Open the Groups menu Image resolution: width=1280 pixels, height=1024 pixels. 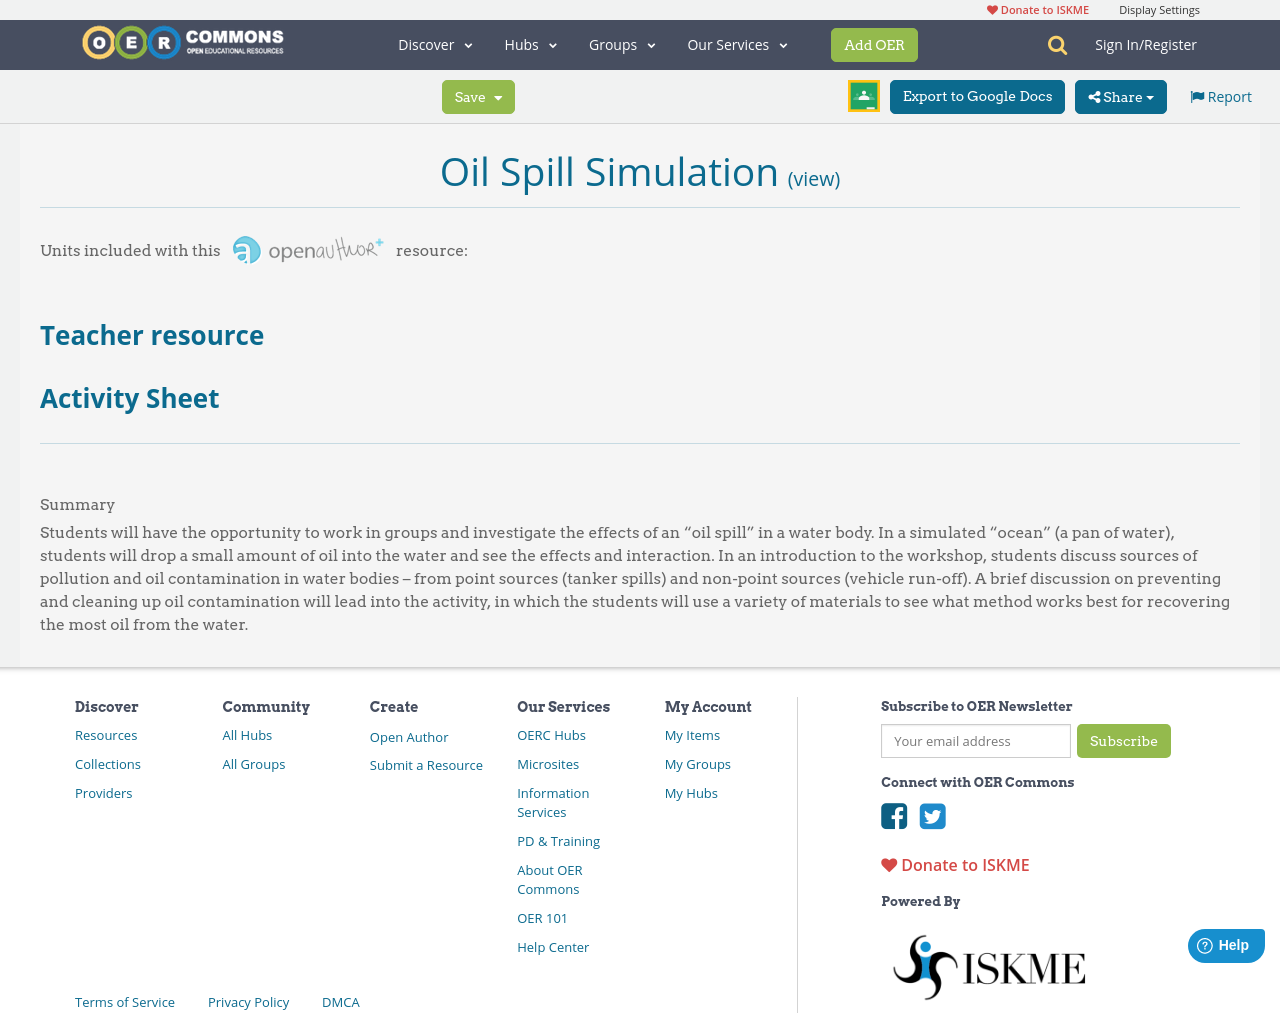(621, 44)
